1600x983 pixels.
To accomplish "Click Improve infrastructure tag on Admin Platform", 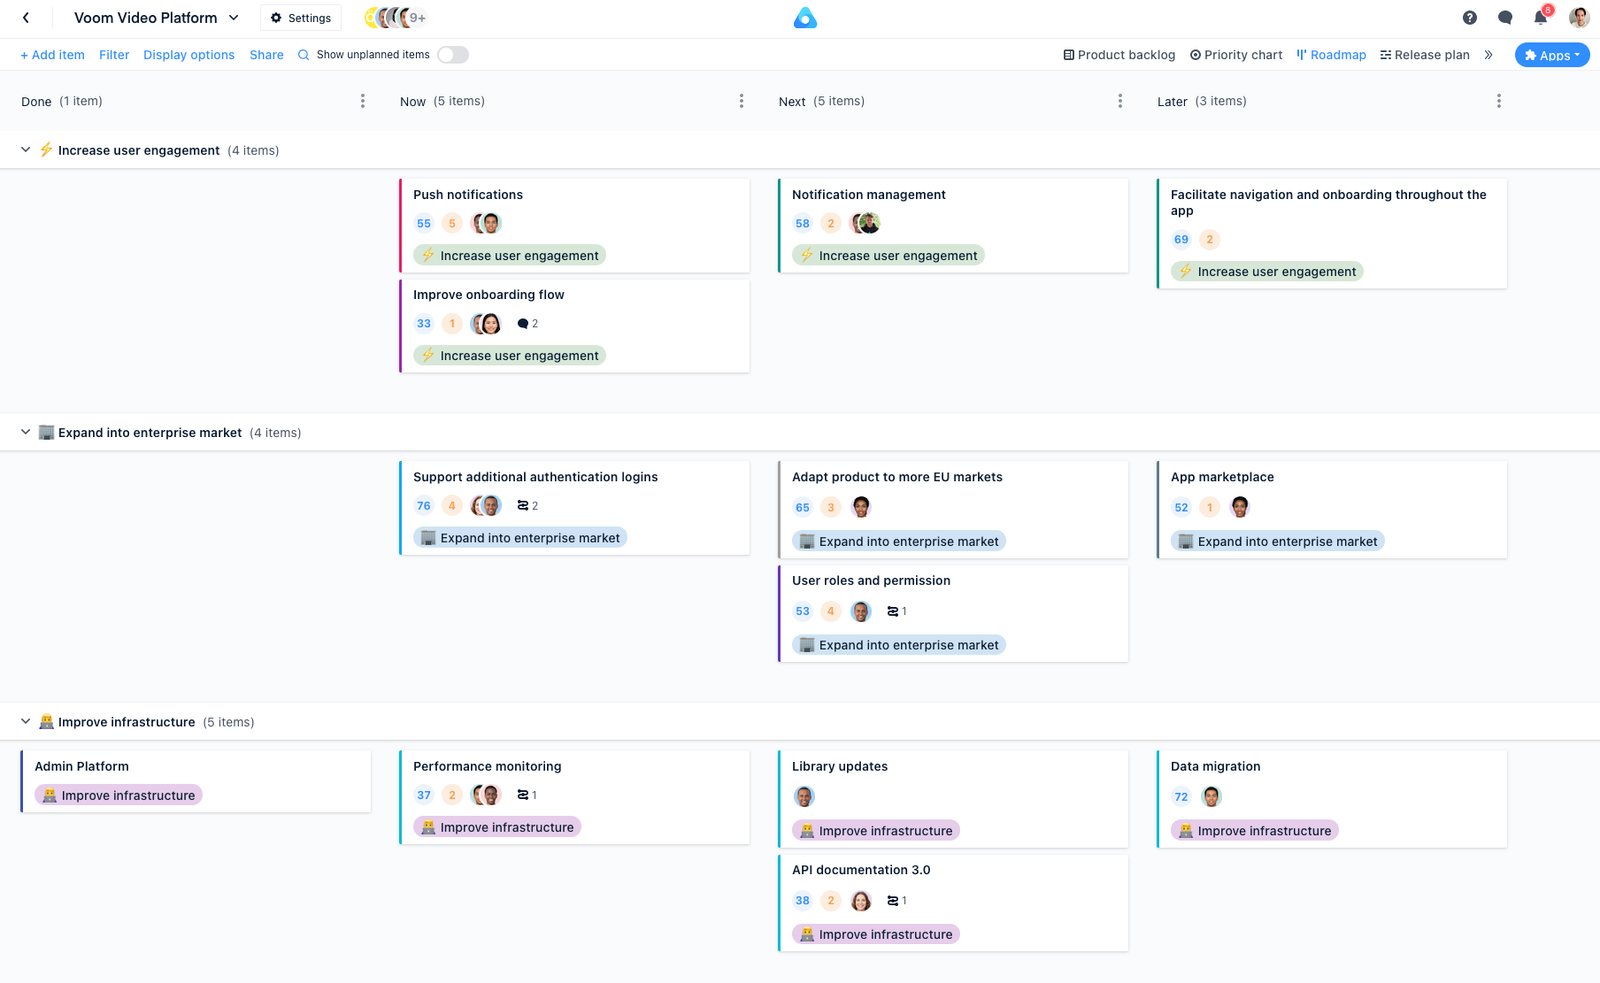I will click(119, 795).
